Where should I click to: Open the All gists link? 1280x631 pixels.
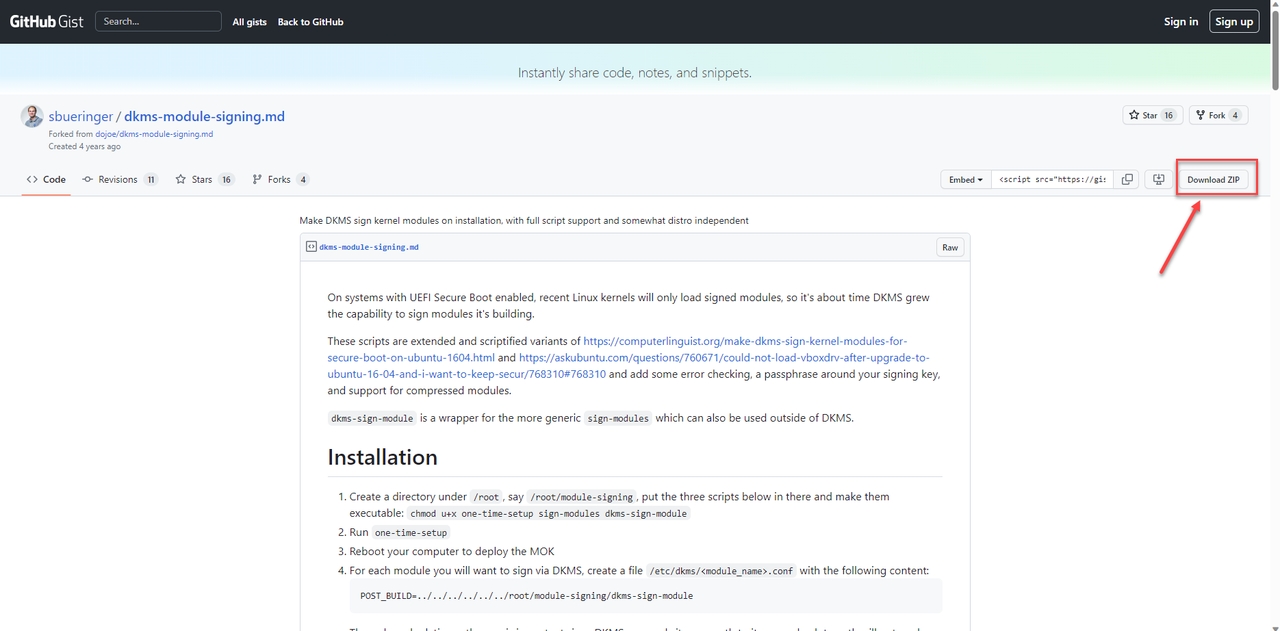point(249,21)
